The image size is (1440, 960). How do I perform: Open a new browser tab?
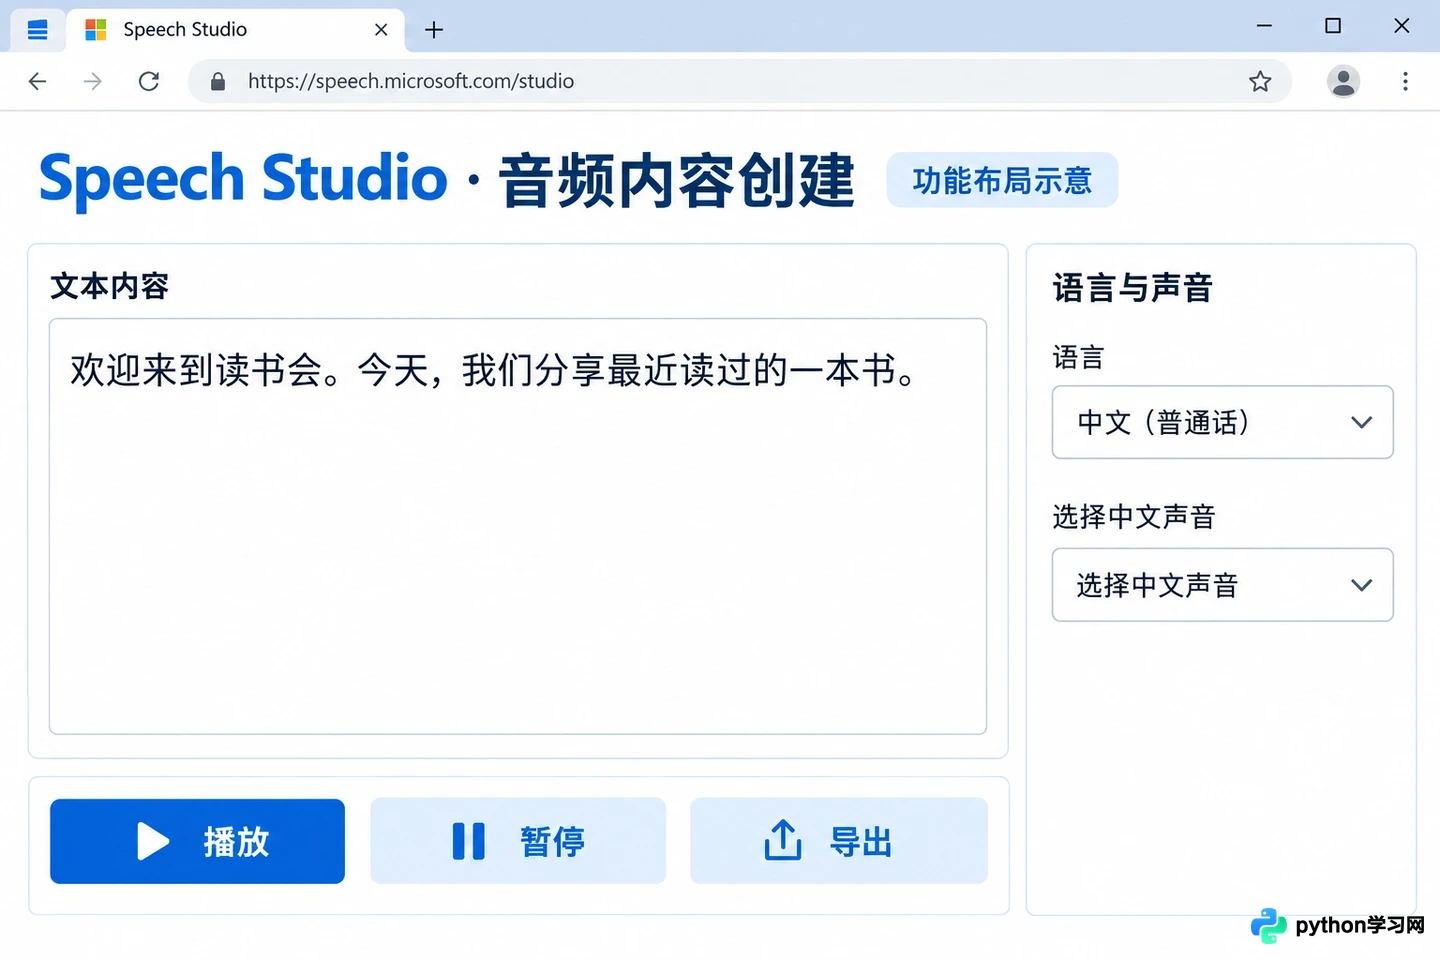tap(434, 30)
